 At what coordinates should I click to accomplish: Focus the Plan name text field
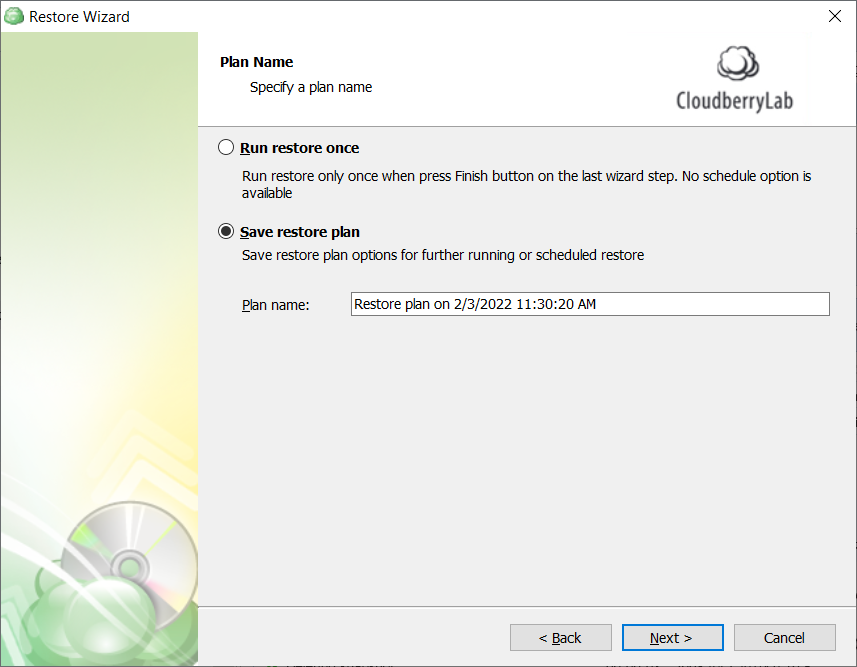point(590,304)
